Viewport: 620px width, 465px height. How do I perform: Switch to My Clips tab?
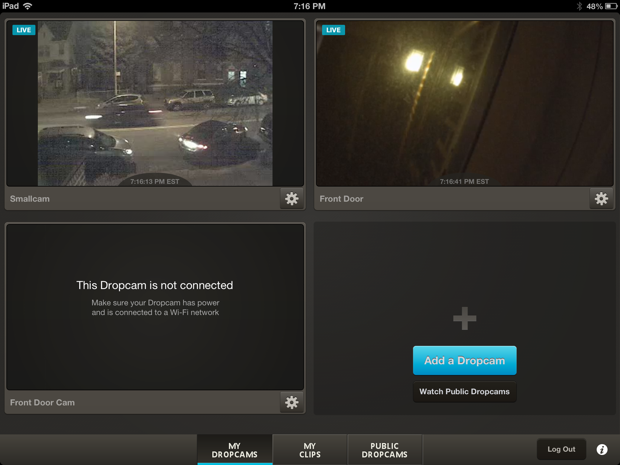(309, 451)
